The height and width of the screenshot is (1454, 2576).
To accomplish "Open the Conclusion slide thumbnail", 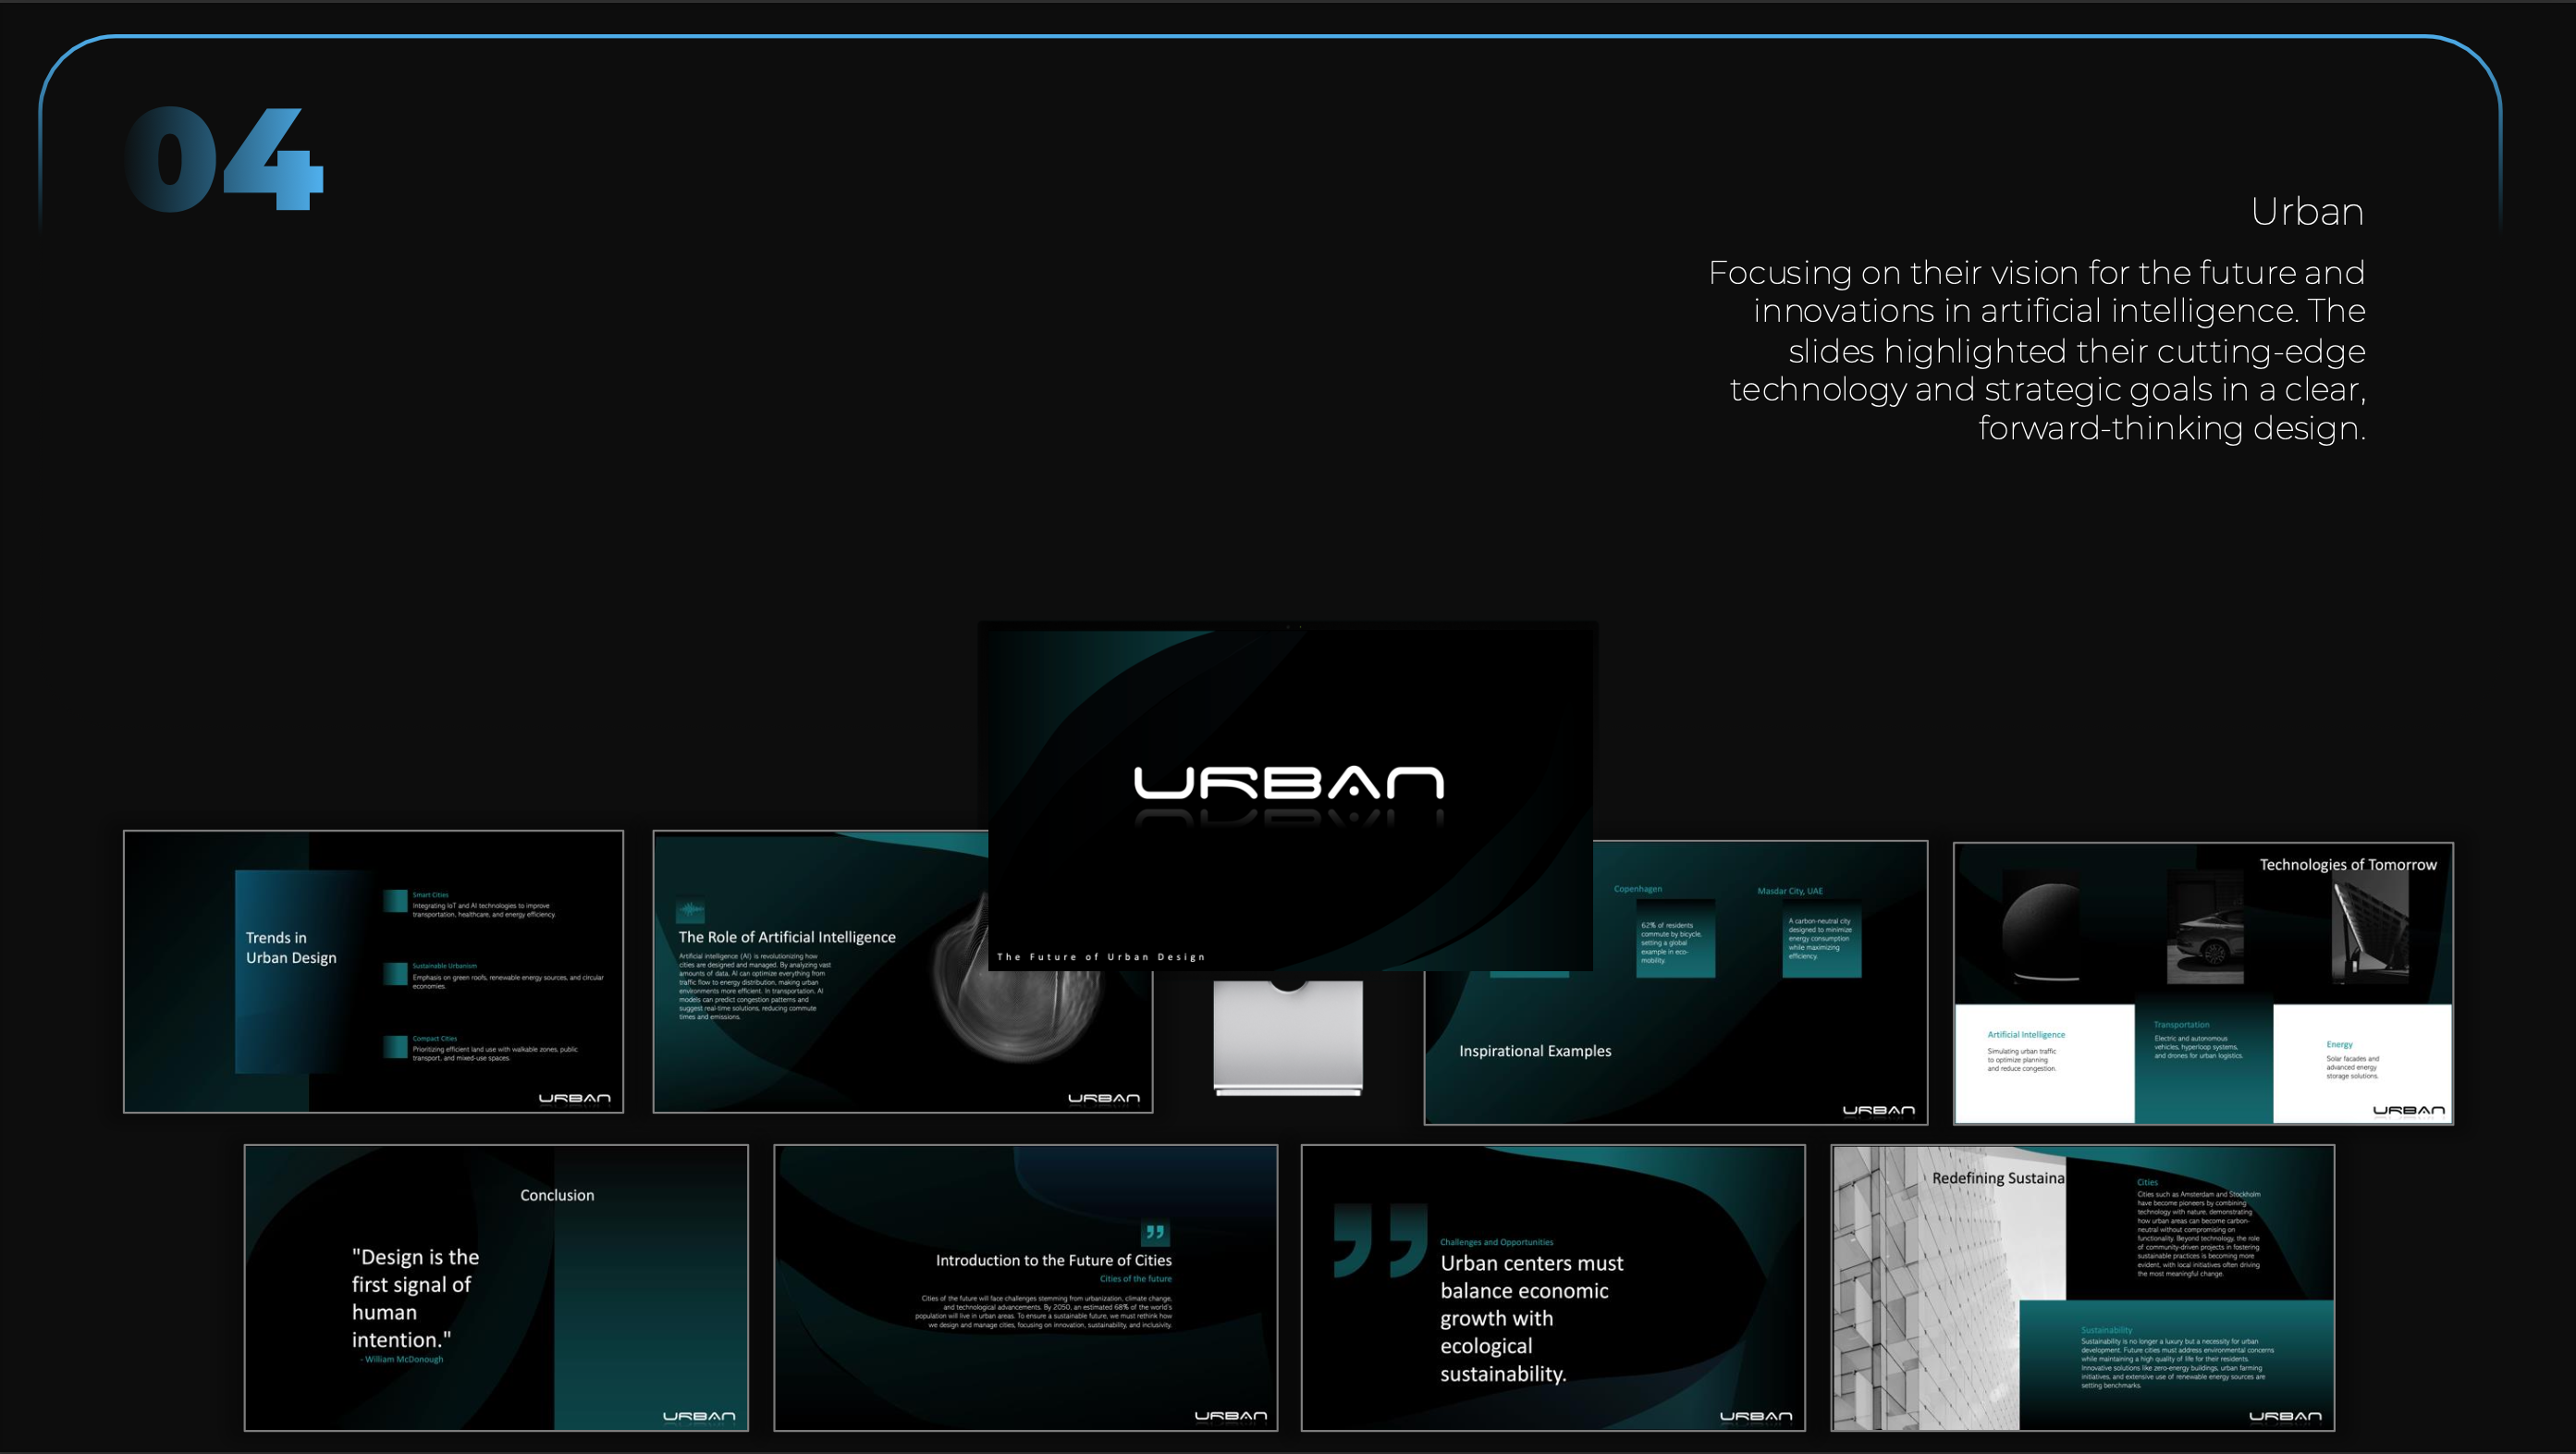I will pos(496,1287).
